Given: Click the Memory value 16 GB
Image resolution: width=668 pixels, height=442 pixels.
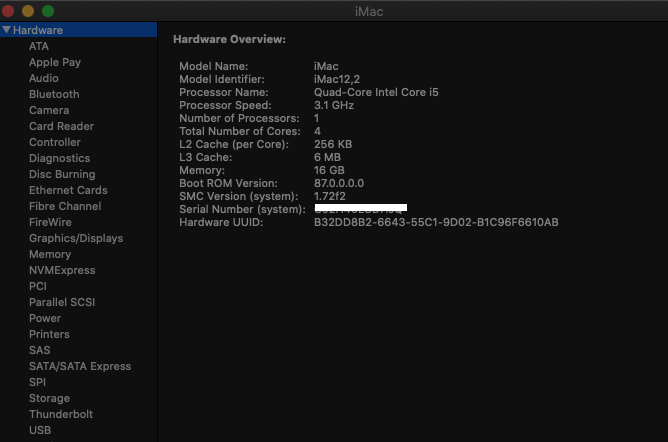Looking at the screenshot, I should click(329, 170).
